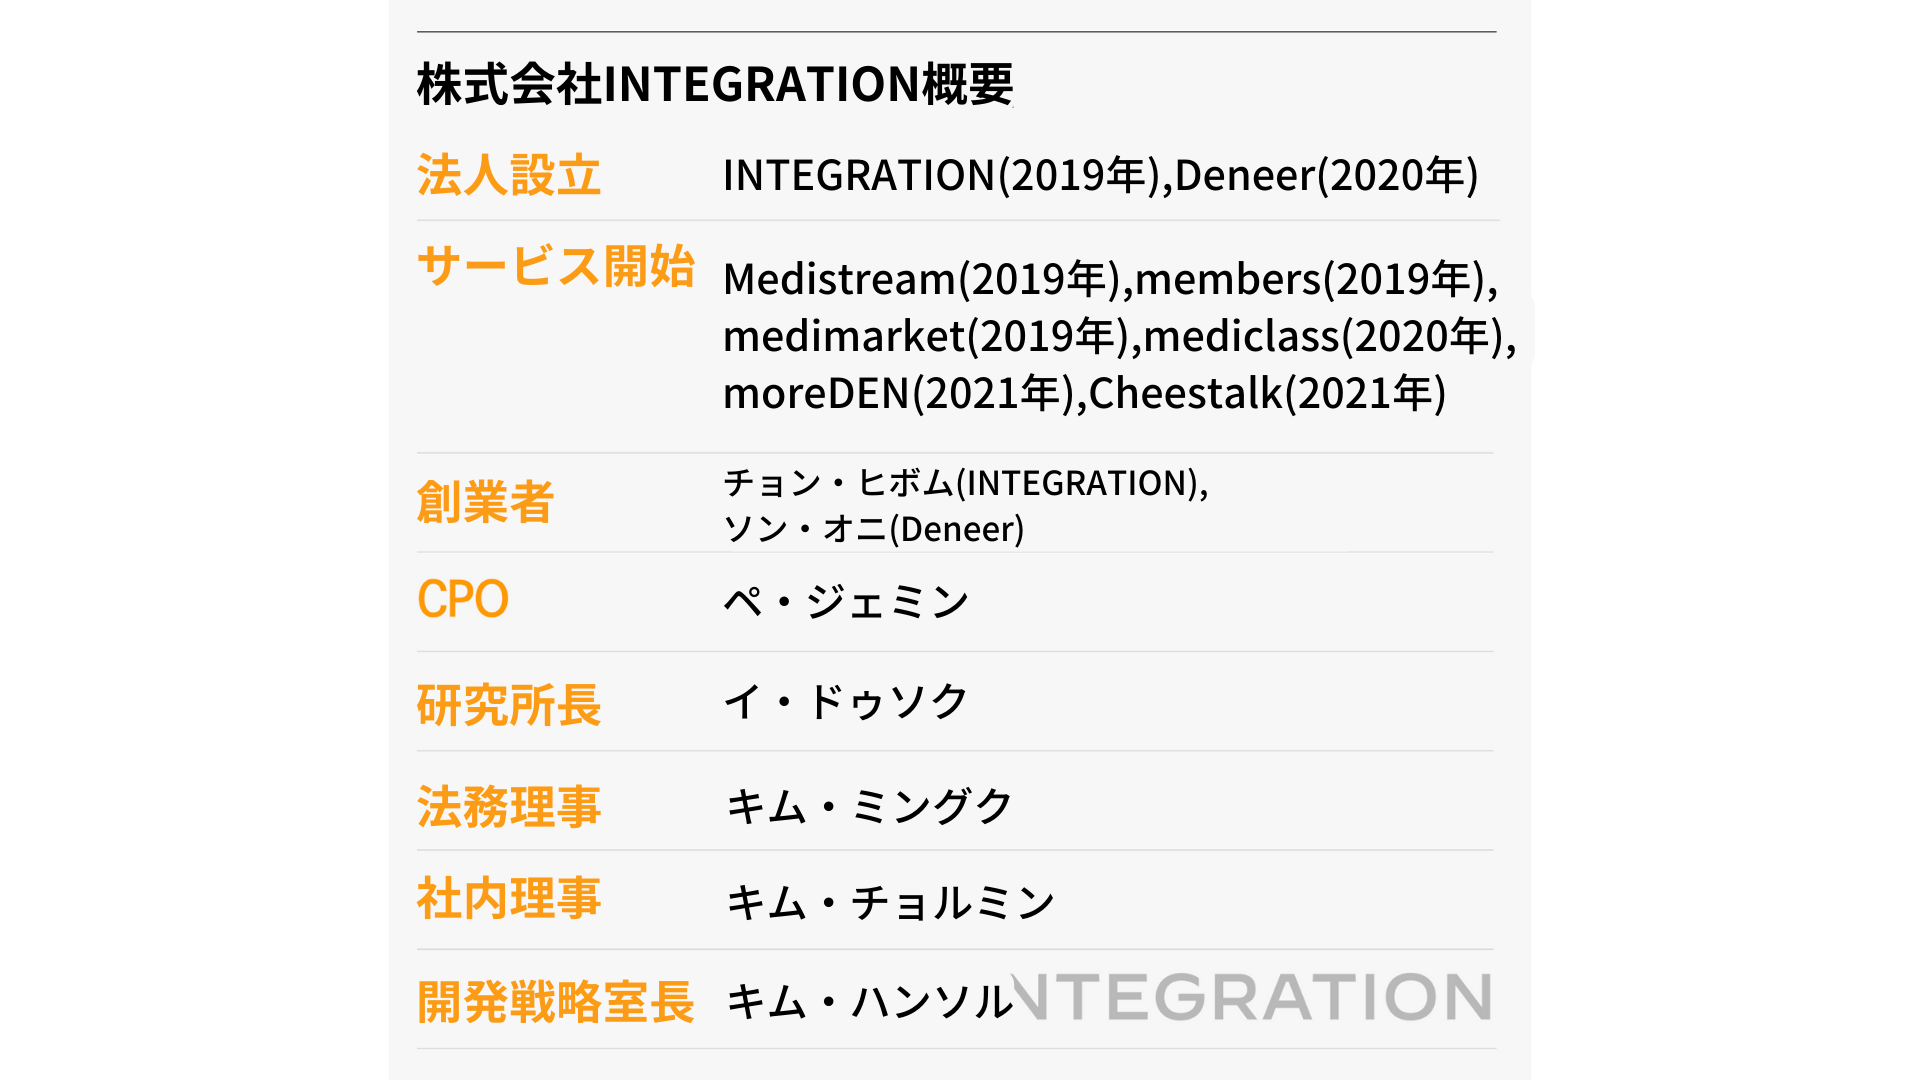Click the 株式会社INTEGRATION概要 heading
Viewport: 1920px width, 1080px height.
pyautogui.click(x=715, y=84)
